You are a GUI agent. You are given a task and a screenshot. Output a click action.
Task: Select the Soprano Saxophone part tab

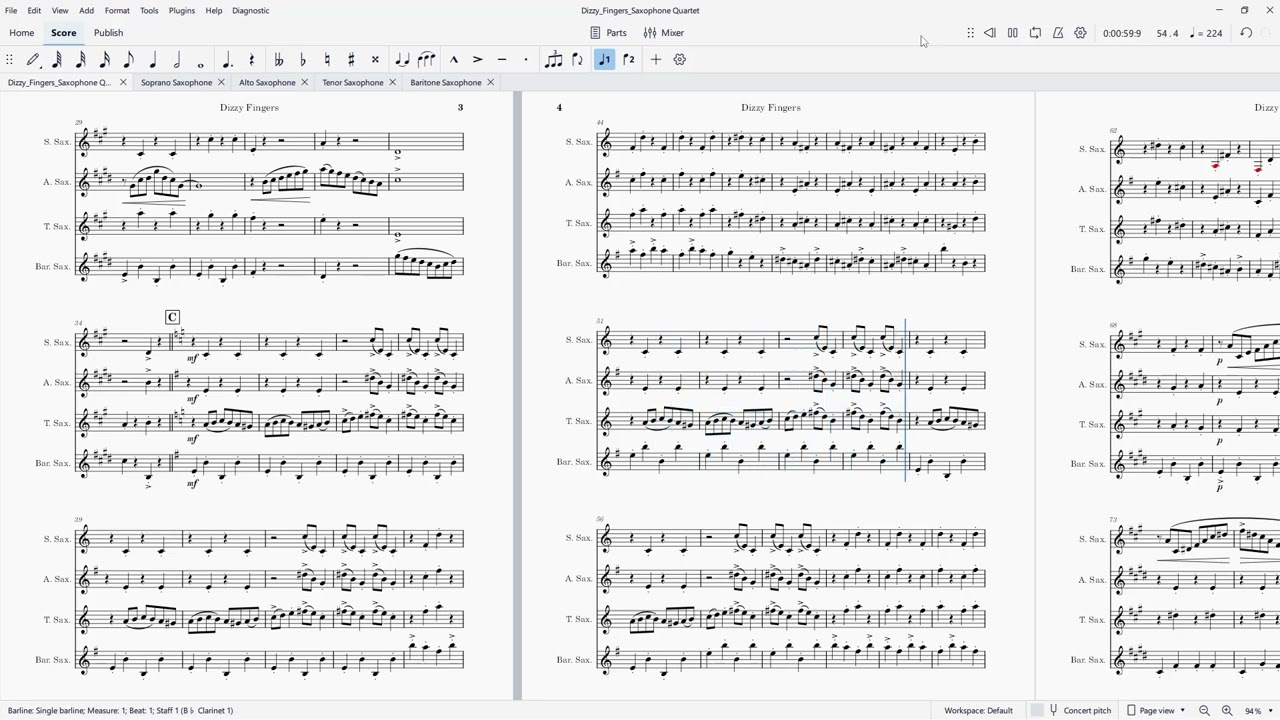[x=176, y=83]
